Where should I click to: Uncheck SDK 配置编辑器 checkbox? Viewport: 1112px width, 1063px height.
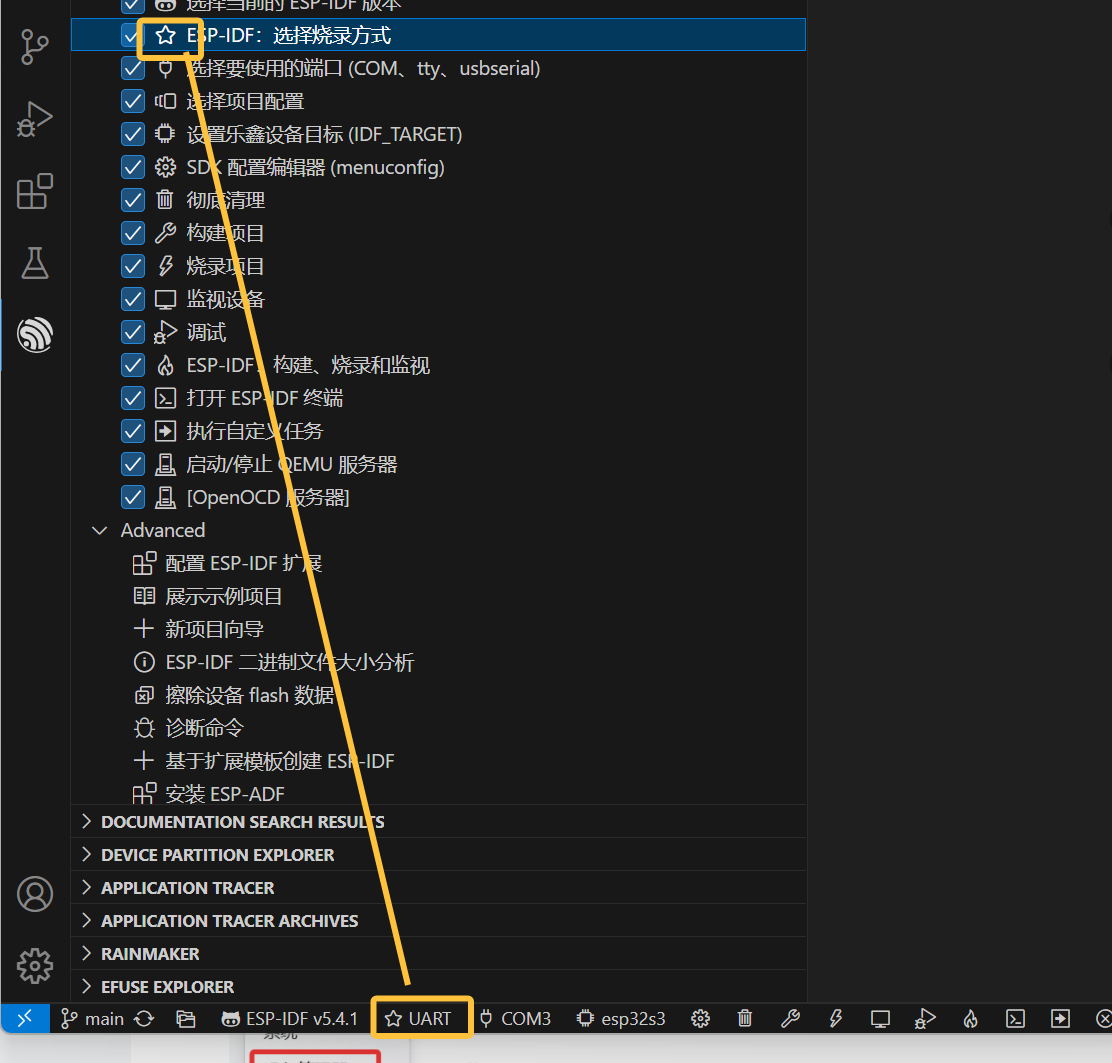[133, 167]
